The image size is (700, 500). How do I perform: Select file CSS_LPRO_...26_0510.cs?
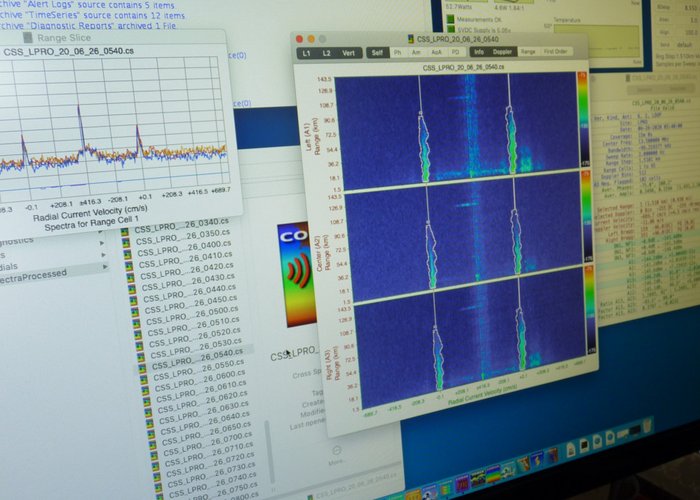tap(194, 326)
